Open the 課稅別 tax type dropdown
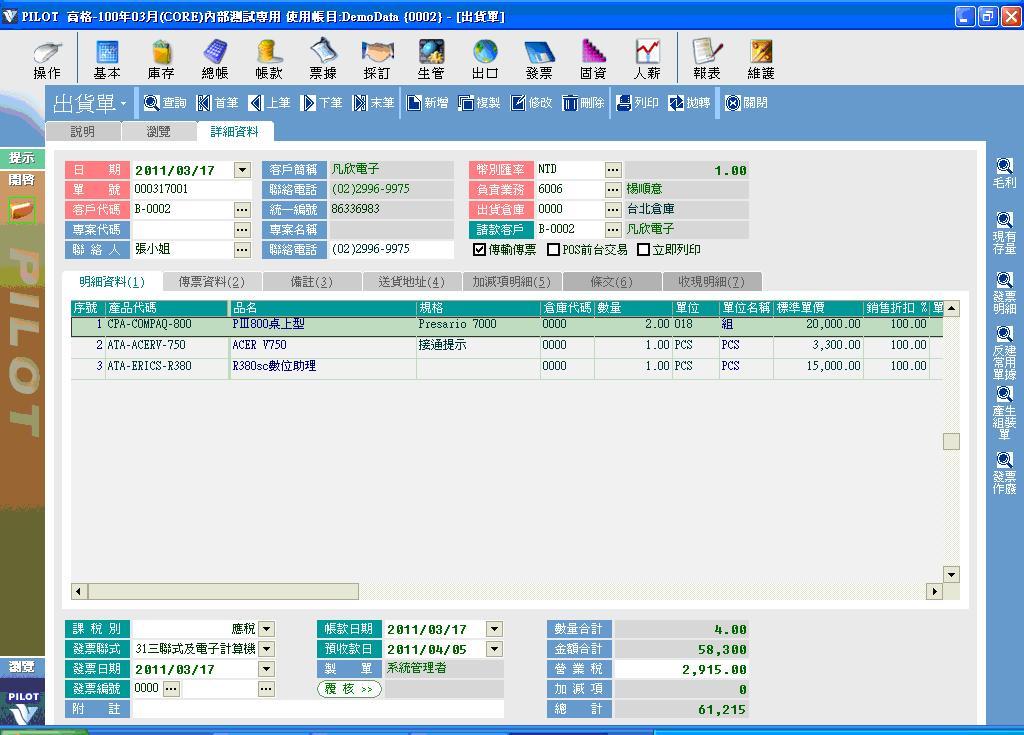The image size is (1024, 735). tap(266, 629)
